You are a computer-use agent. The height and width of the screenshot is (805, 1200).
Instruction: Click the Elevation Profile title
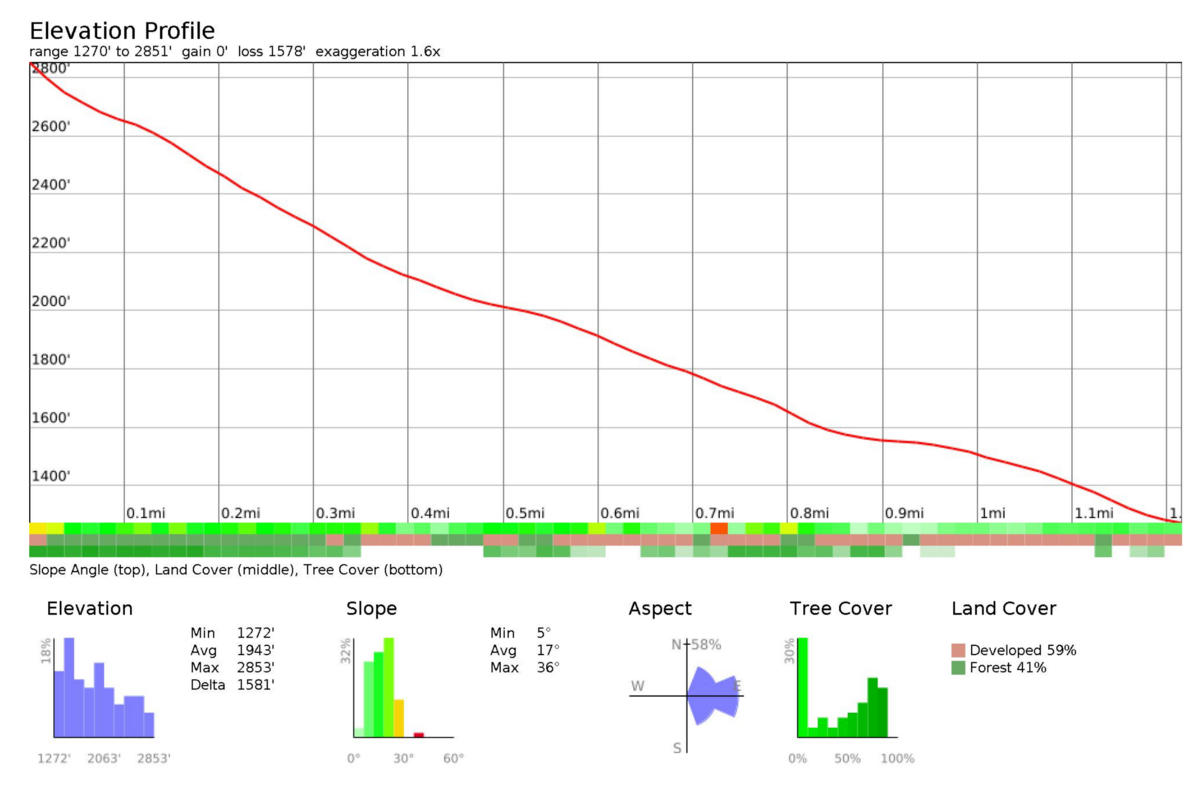[122, 31]
